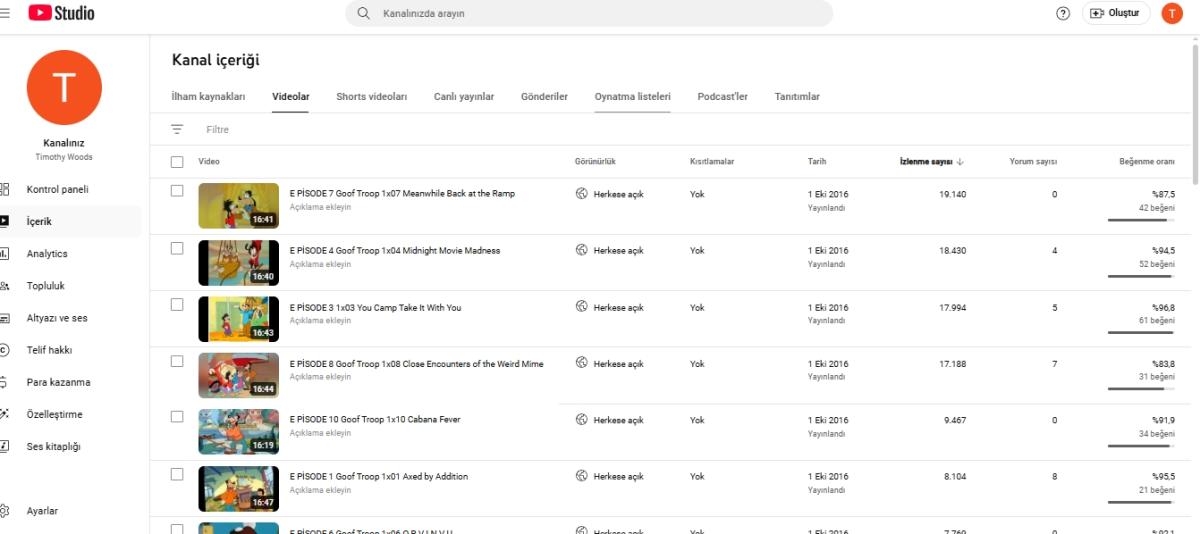This screenshot has width=1200, height=534.
Task: Click the YouTube Studio logo
Action: point(61,13)
